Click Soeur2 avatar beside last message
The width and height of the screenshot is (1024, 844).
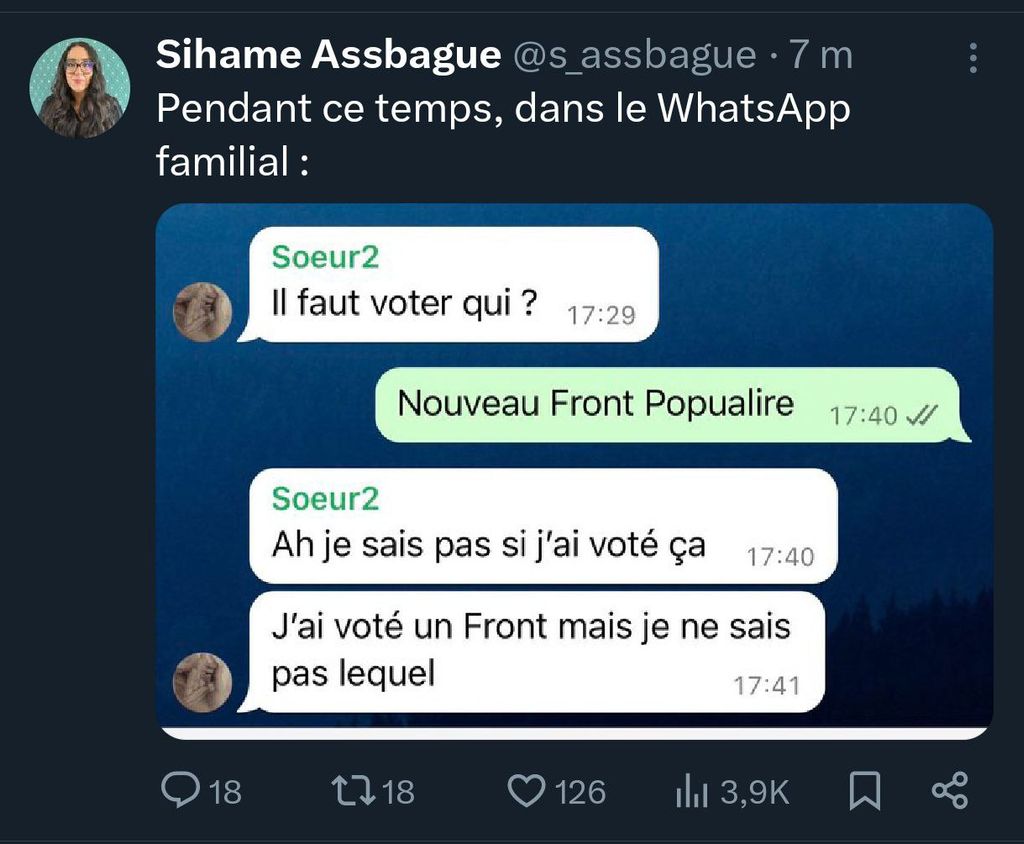point(202,682)
